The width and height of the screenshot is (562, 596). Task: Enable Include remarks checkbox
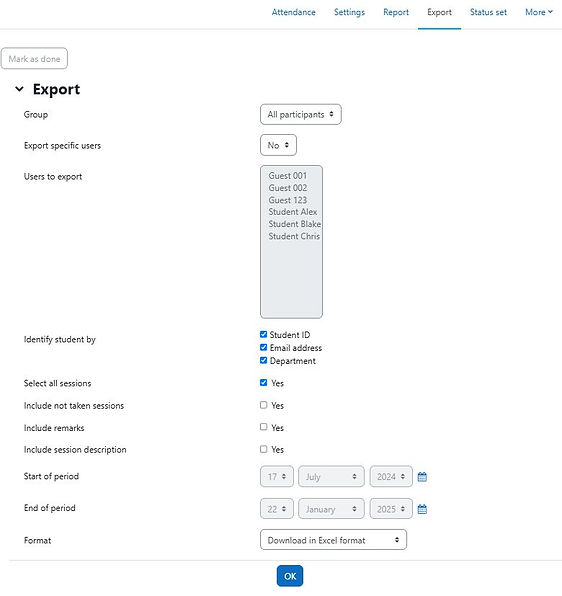(263, 427)
